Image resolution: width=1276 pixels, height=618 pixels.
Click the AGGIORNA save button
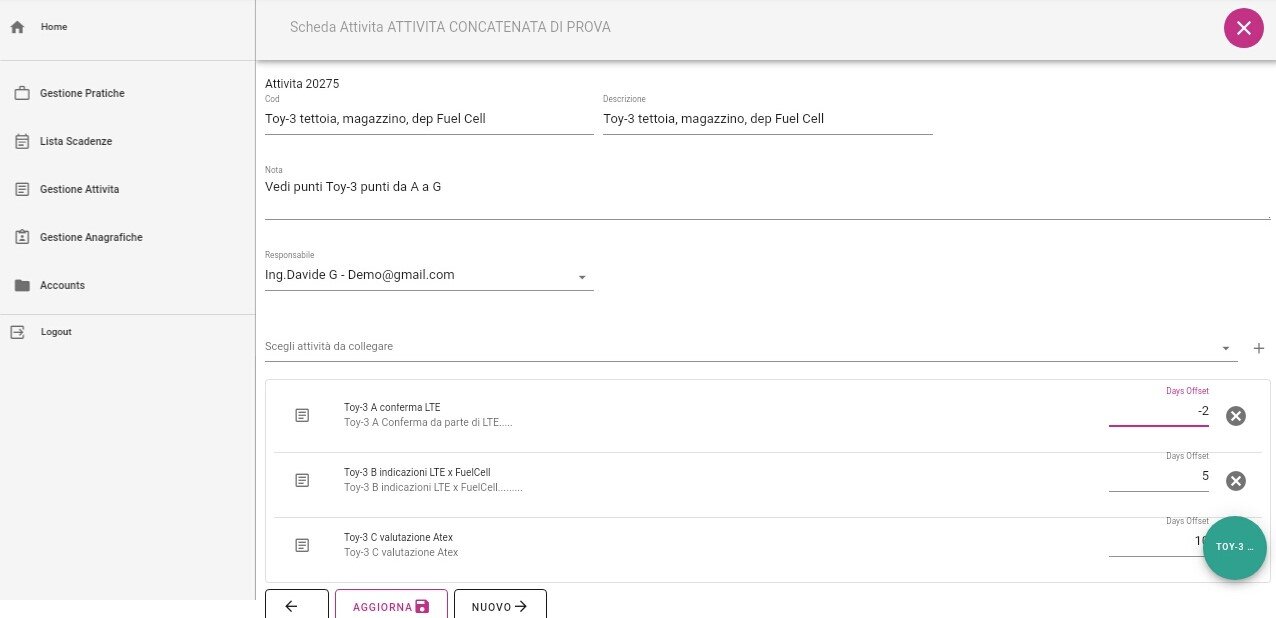(x=391, y=604)
